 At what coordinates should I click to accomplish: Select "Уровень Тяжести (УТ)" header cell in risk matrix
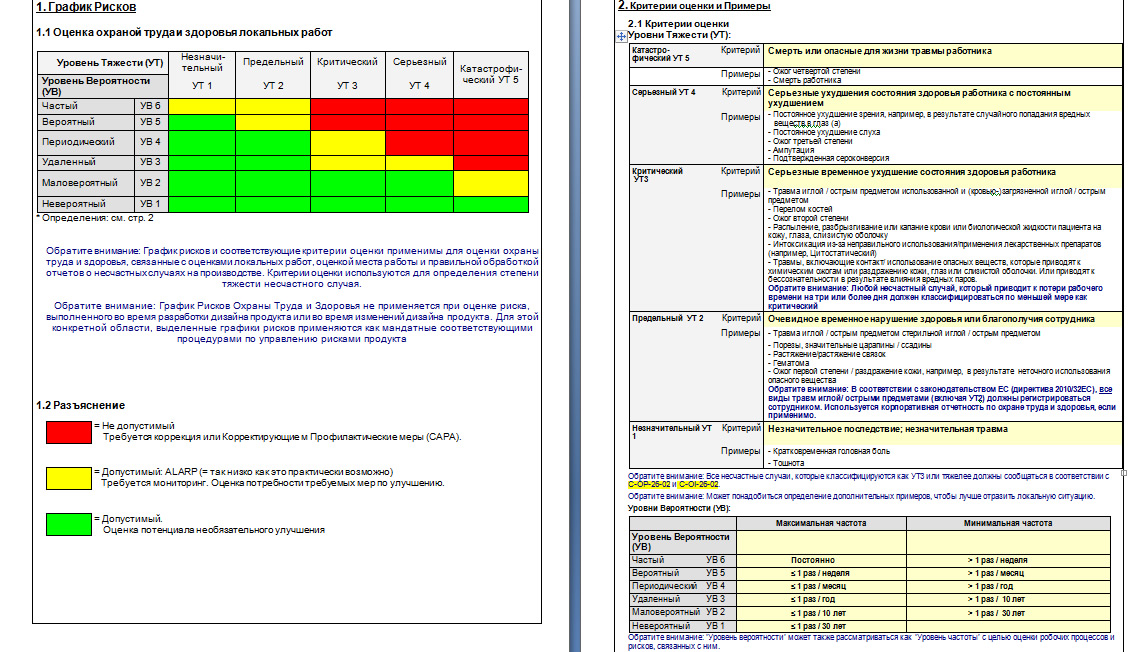(103, 63)
